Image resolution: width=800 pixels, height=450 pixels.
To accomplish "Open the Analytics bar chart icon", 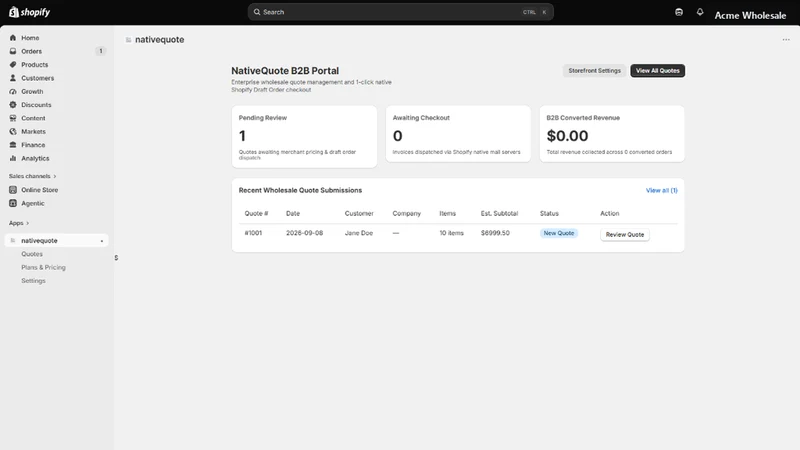I will pos(13,158).
